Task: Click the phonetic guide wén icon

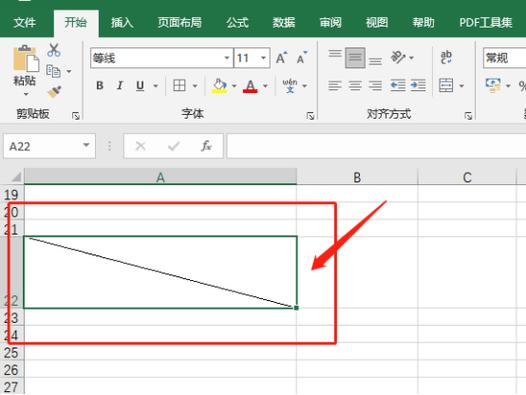Action: 290,86
